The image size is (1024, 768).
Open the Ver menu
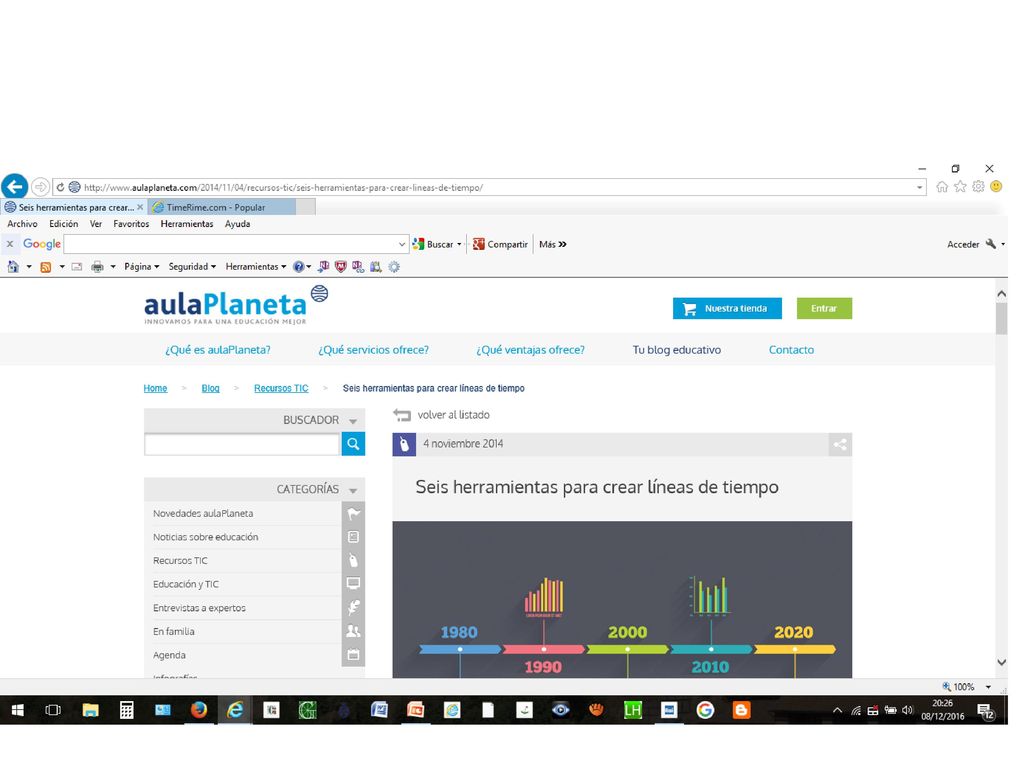click(x=96, y=223)
